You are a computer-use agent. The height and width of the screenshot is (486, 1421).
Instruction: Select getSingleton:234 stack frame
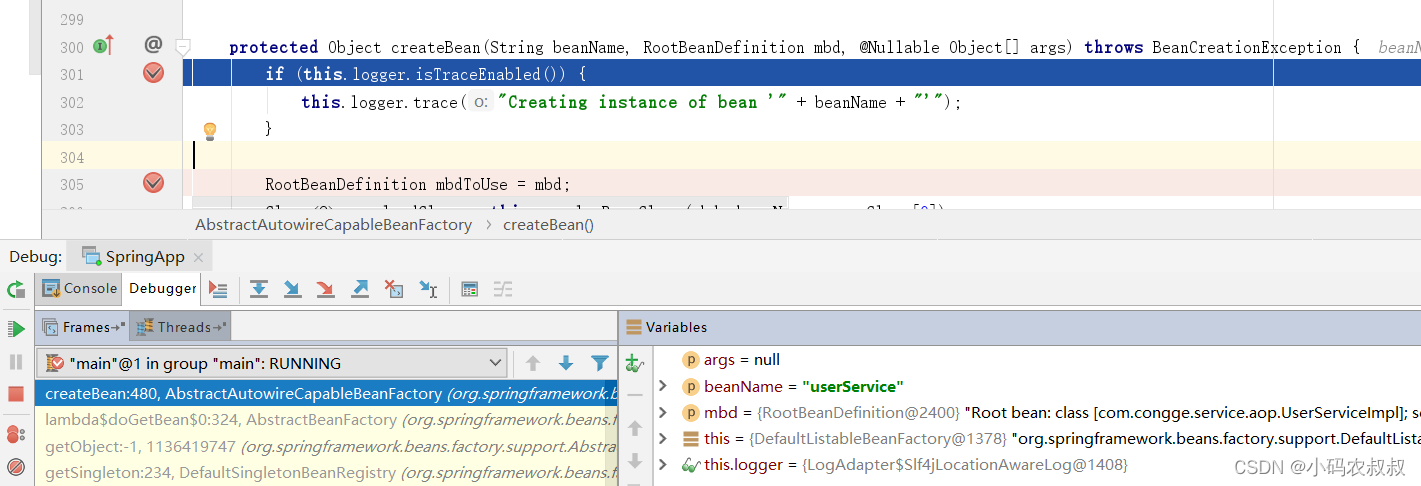(x=326, y=472)
